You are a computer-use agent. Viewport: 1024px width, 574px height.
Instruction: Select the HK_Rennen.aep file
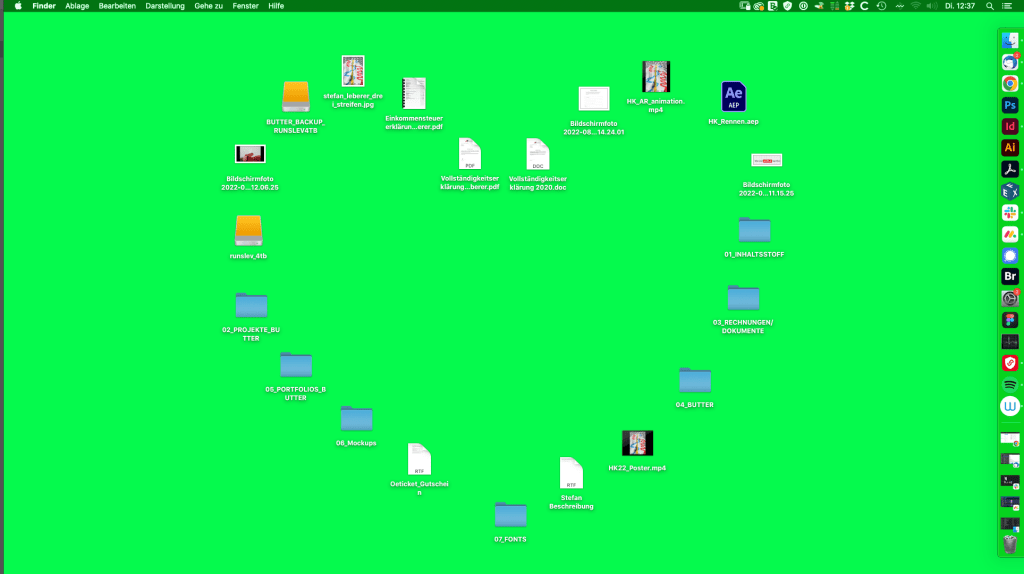click(x=734, y=97)
